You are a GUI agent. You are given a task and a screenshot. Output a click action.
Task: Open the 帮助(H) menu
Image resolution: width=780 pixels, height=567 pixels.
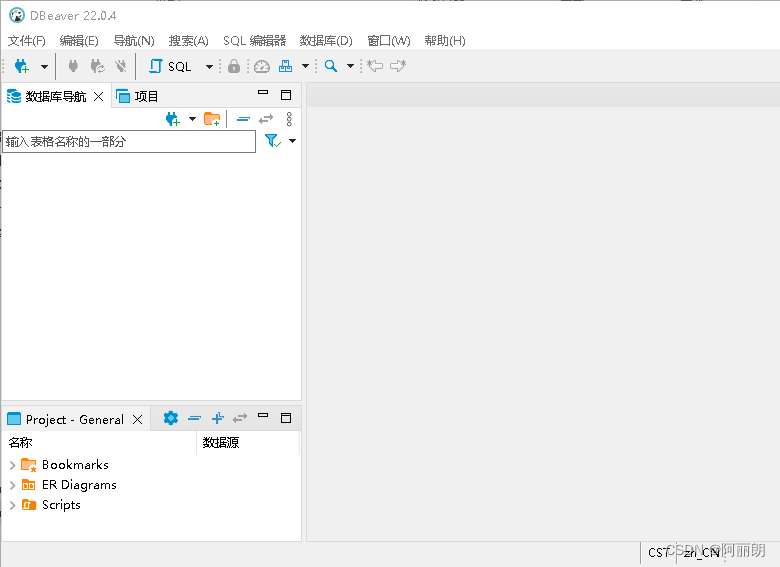(x=445, y=41)
